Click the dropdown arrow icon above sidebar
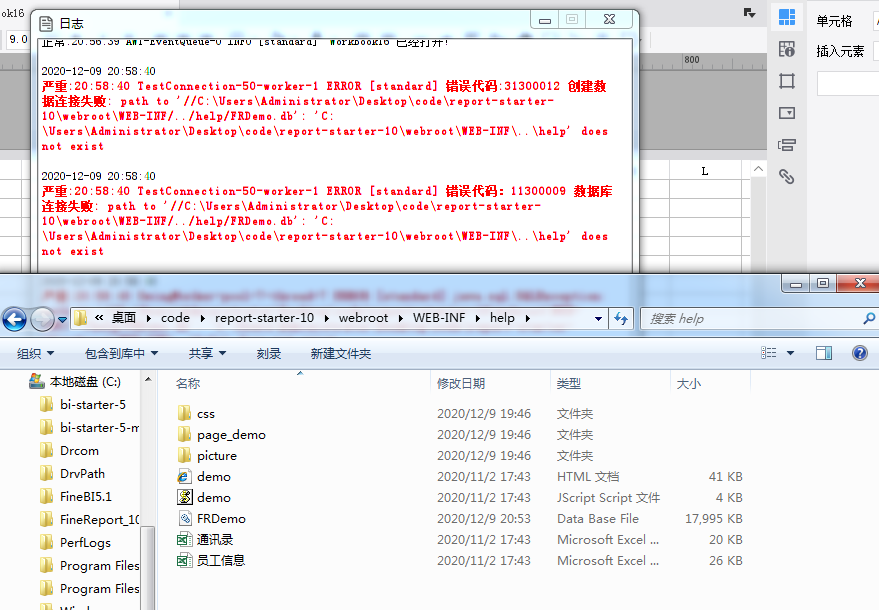This screenshot has width=879, height=610. coord(750,13)
